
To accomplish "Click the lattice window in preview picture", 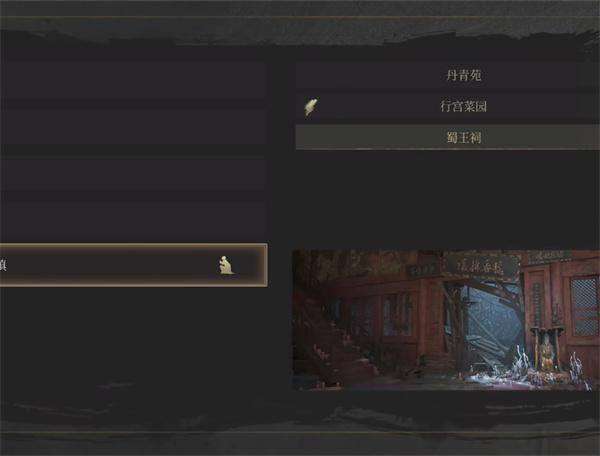I will click(583, 306).
